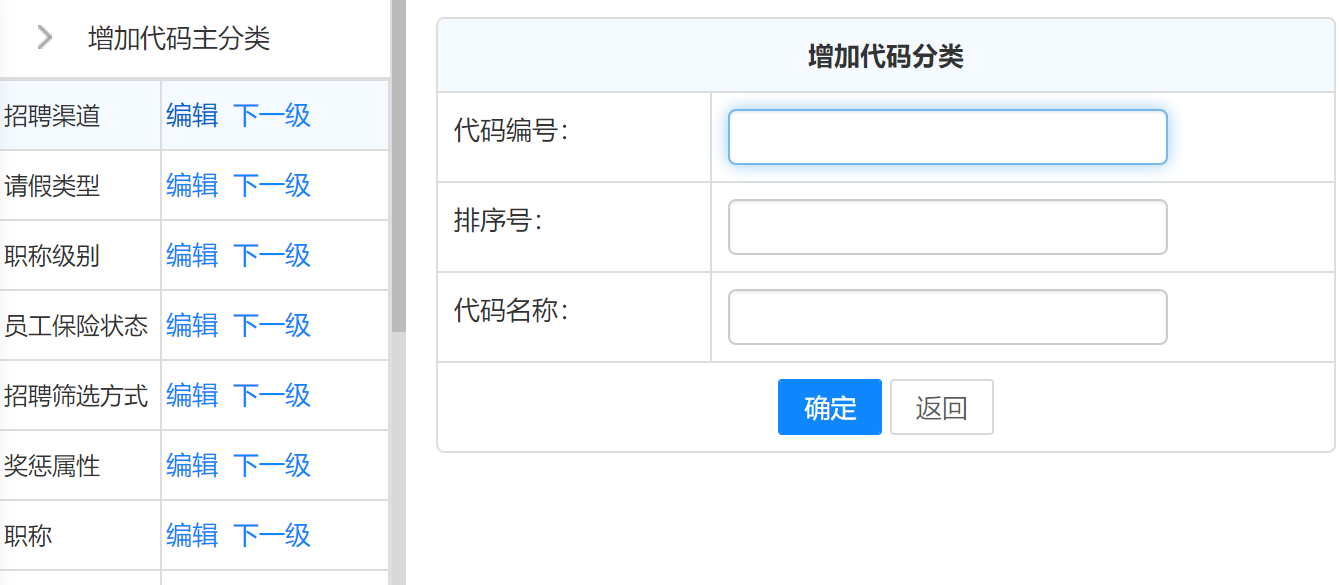This screenshot has width=1339, height=585.
Task: Edit the 员工保险状态 category
Action: pos(192,326)
